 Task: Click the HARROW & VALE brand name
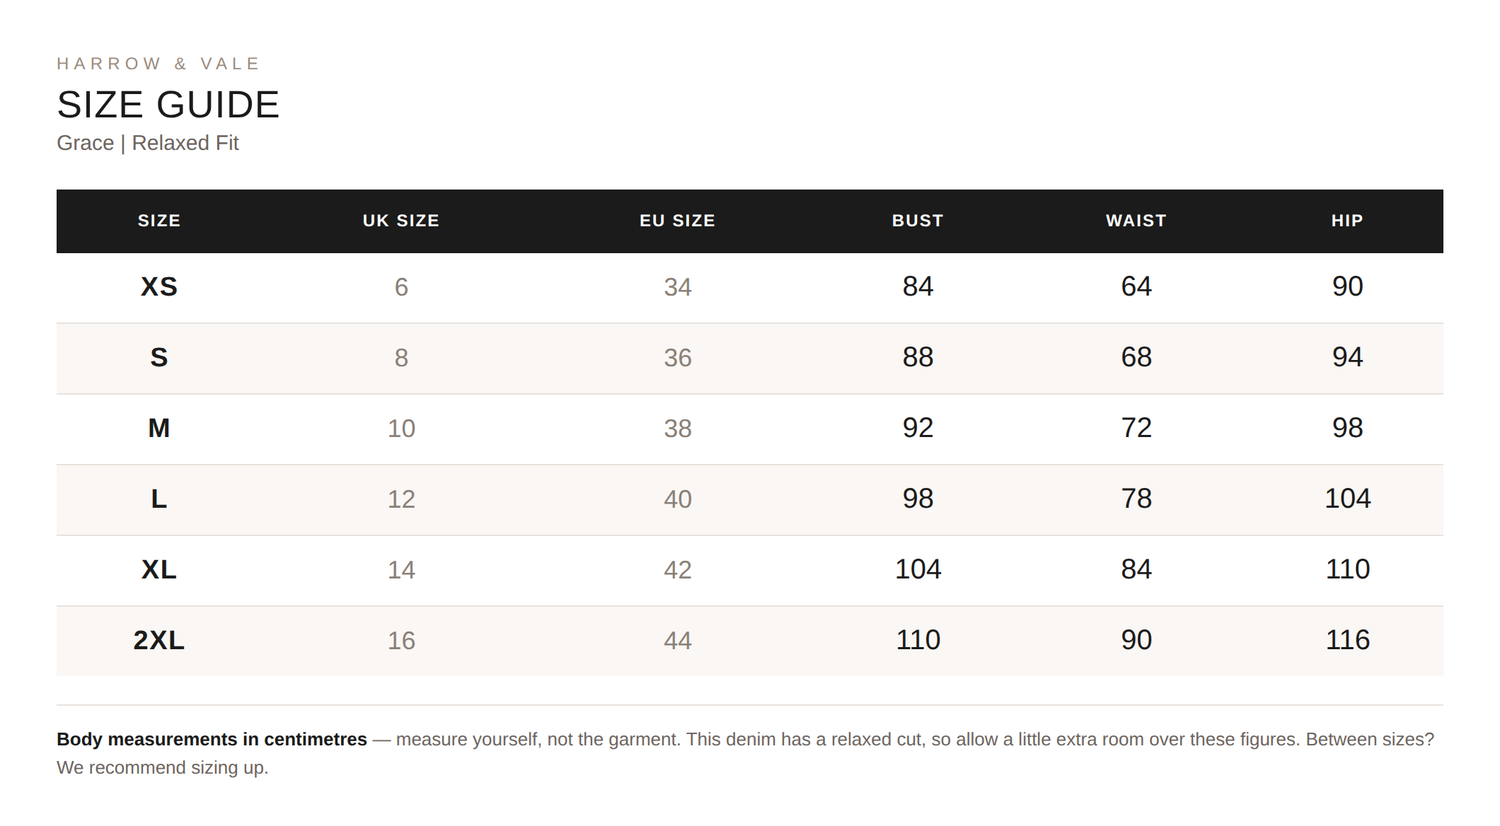[158, 64]
